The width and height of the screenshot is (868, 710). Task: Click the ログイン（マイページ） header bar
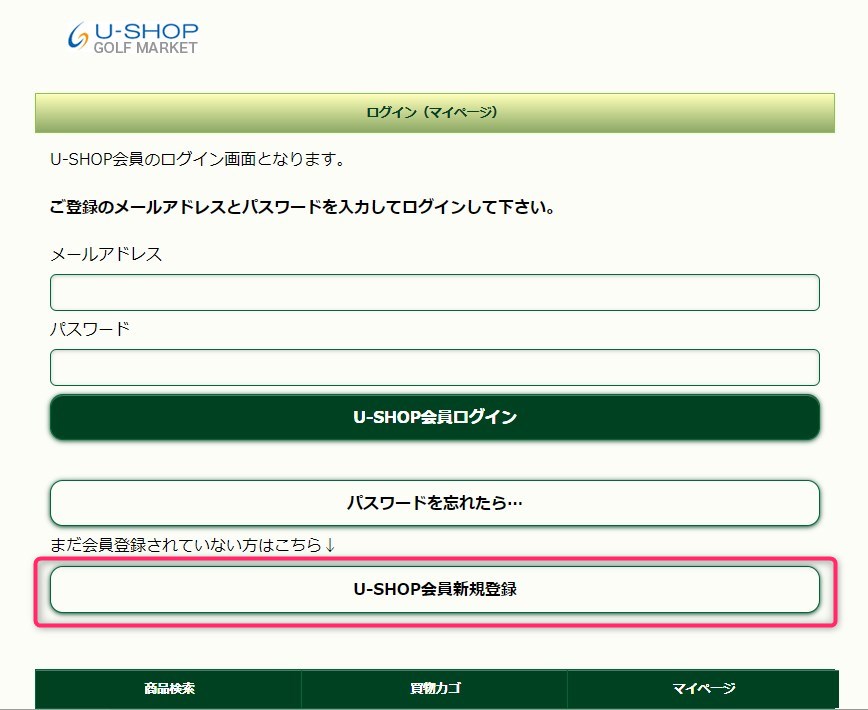pos(435,113)
